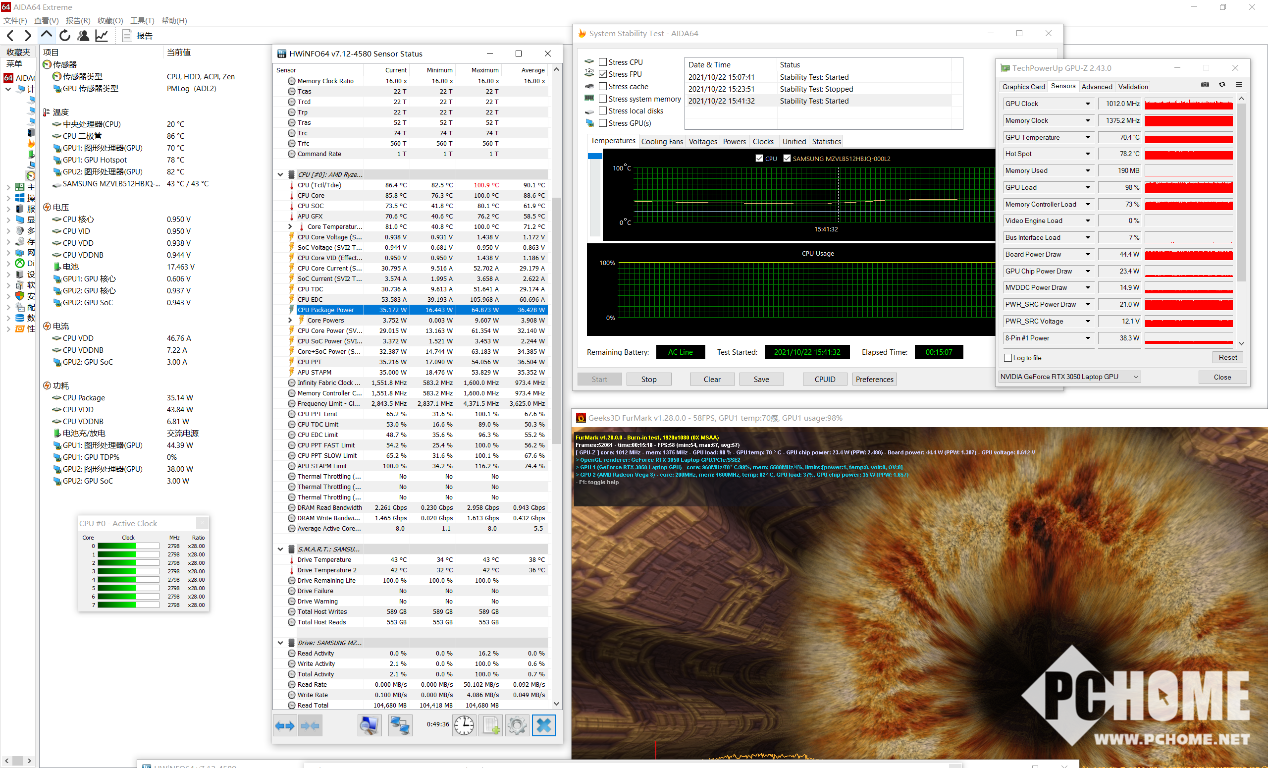The image size is (1268, 768).
Task: Open the GPU Clock sensor dropdown
Action: click(x=1088, y=104)
